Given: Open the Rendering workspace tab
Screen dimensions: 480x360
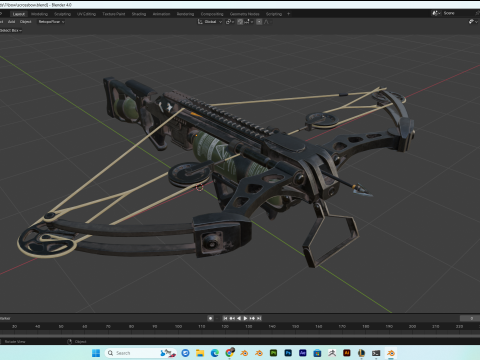Looking at the screenshot, I should [x=185, y=14].
